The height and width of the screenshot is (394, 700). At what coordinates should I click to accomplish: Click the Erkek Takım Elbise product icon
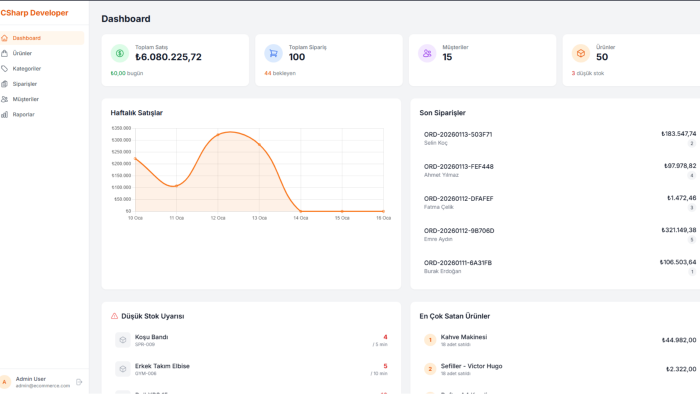click(x=123, y=369)
